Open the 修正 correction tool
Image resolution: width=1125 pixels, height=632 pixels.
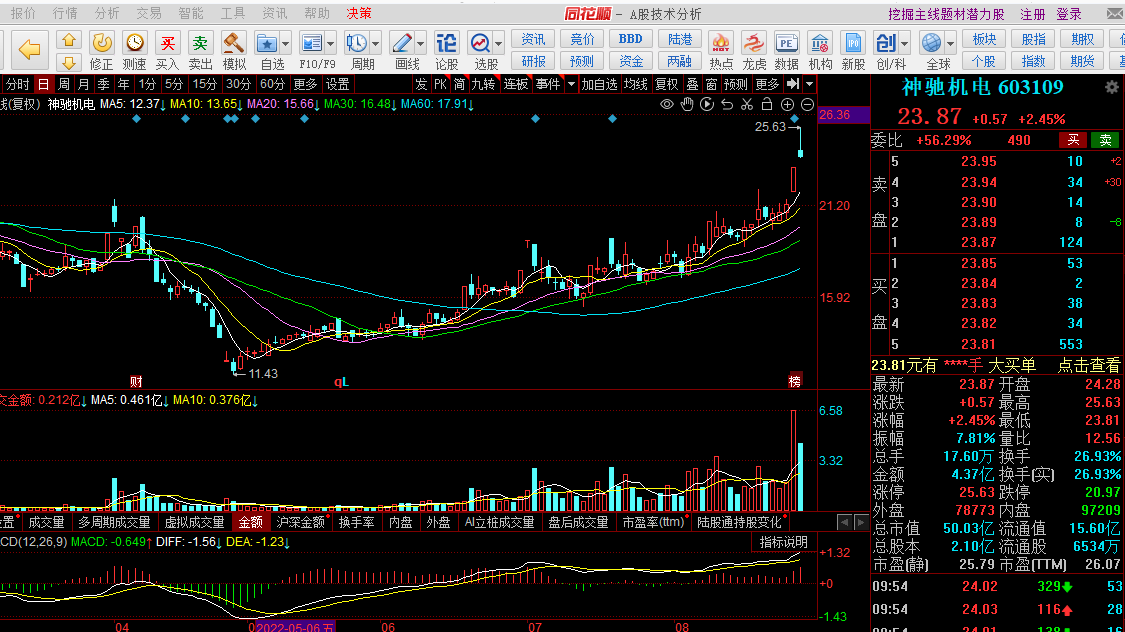tap(101, 51)
